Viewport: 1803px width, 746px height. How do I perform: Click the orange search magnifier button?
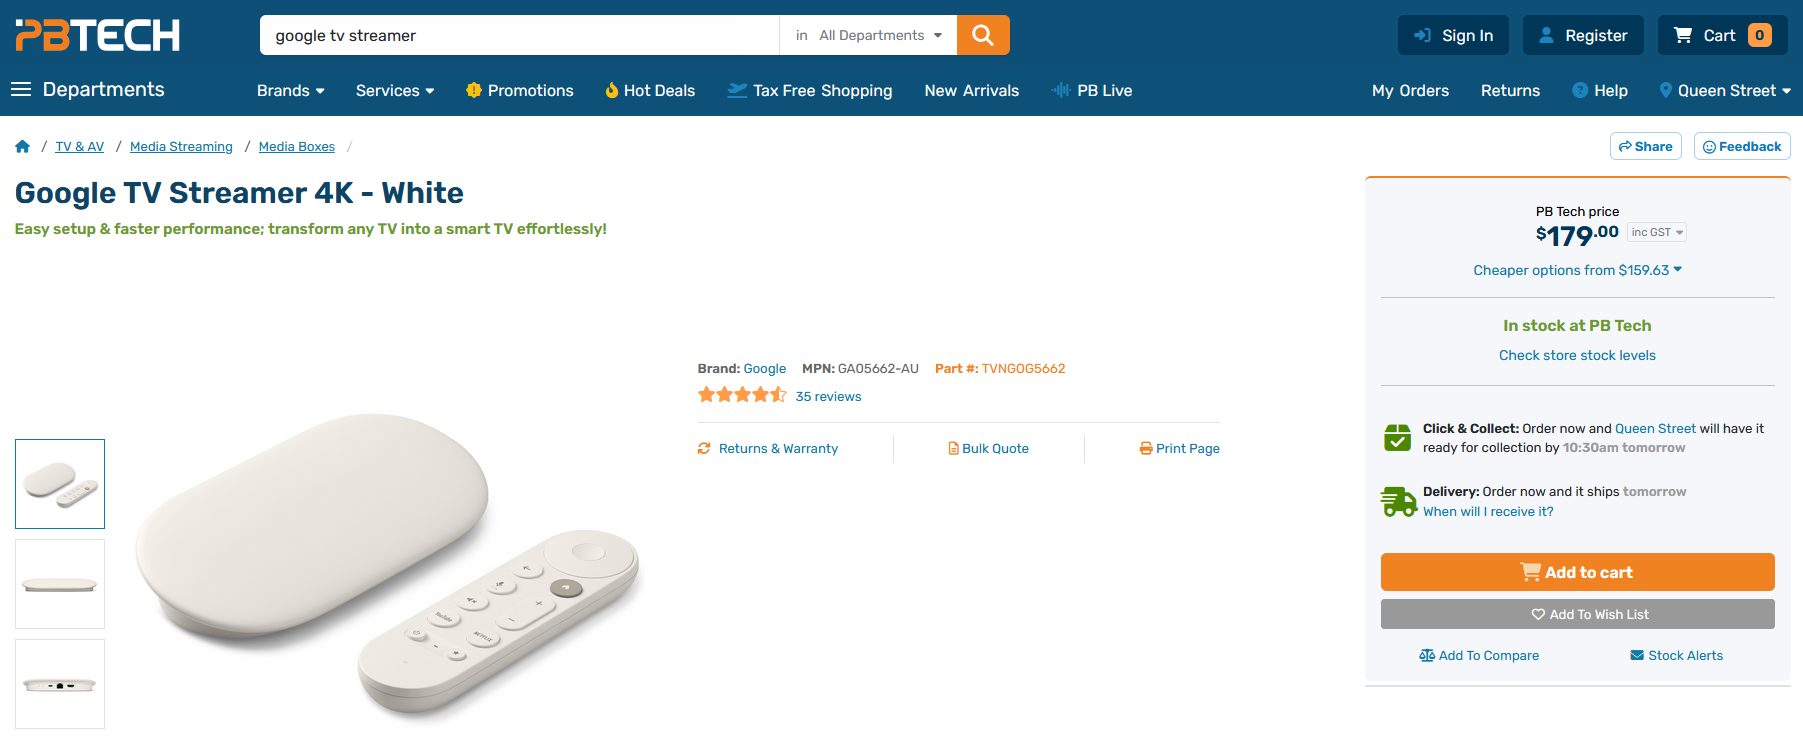pyautogui.click(x=983, y=35)
